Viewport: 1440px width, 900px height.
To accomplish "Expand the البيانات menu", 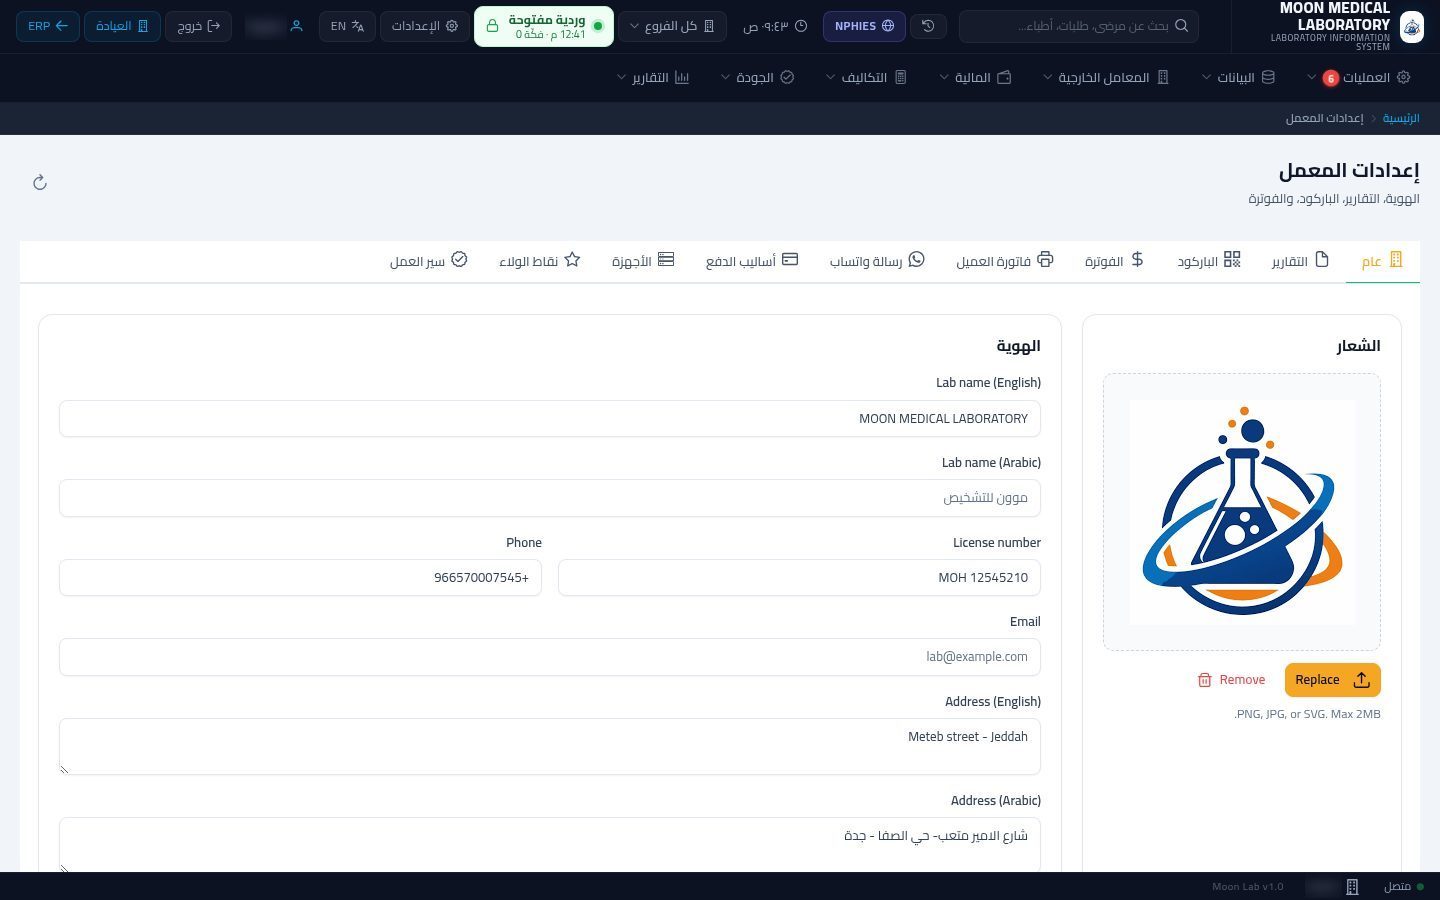I will pos(1238,77).
